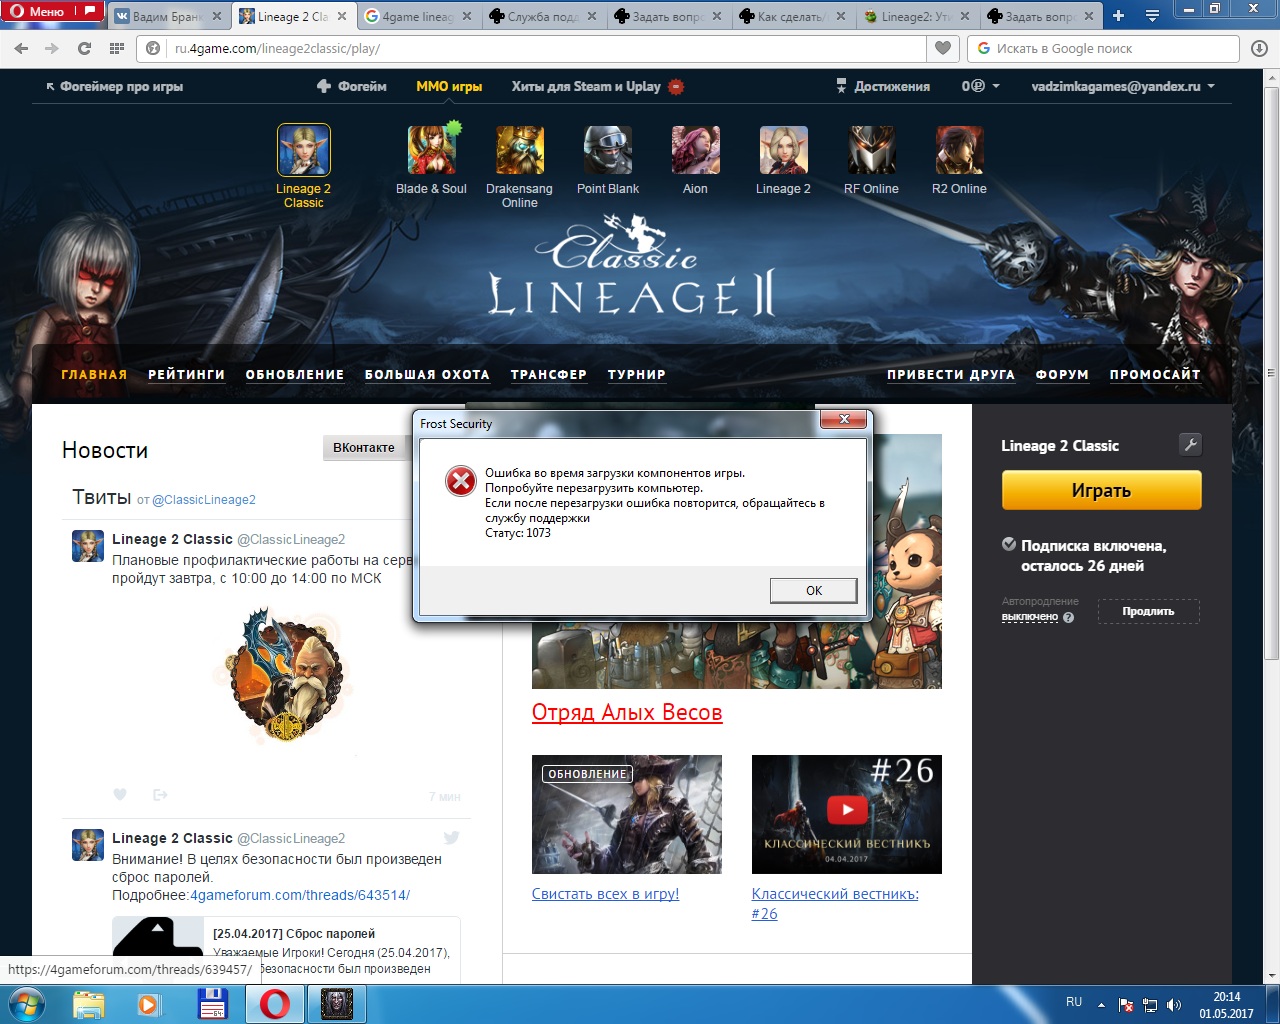Like the first tweet with heart icon

coord(120,795)
